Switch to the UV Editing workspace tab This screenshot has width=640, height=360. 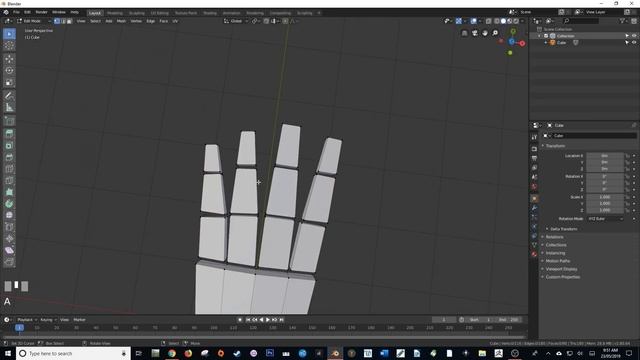coord(160,13)
